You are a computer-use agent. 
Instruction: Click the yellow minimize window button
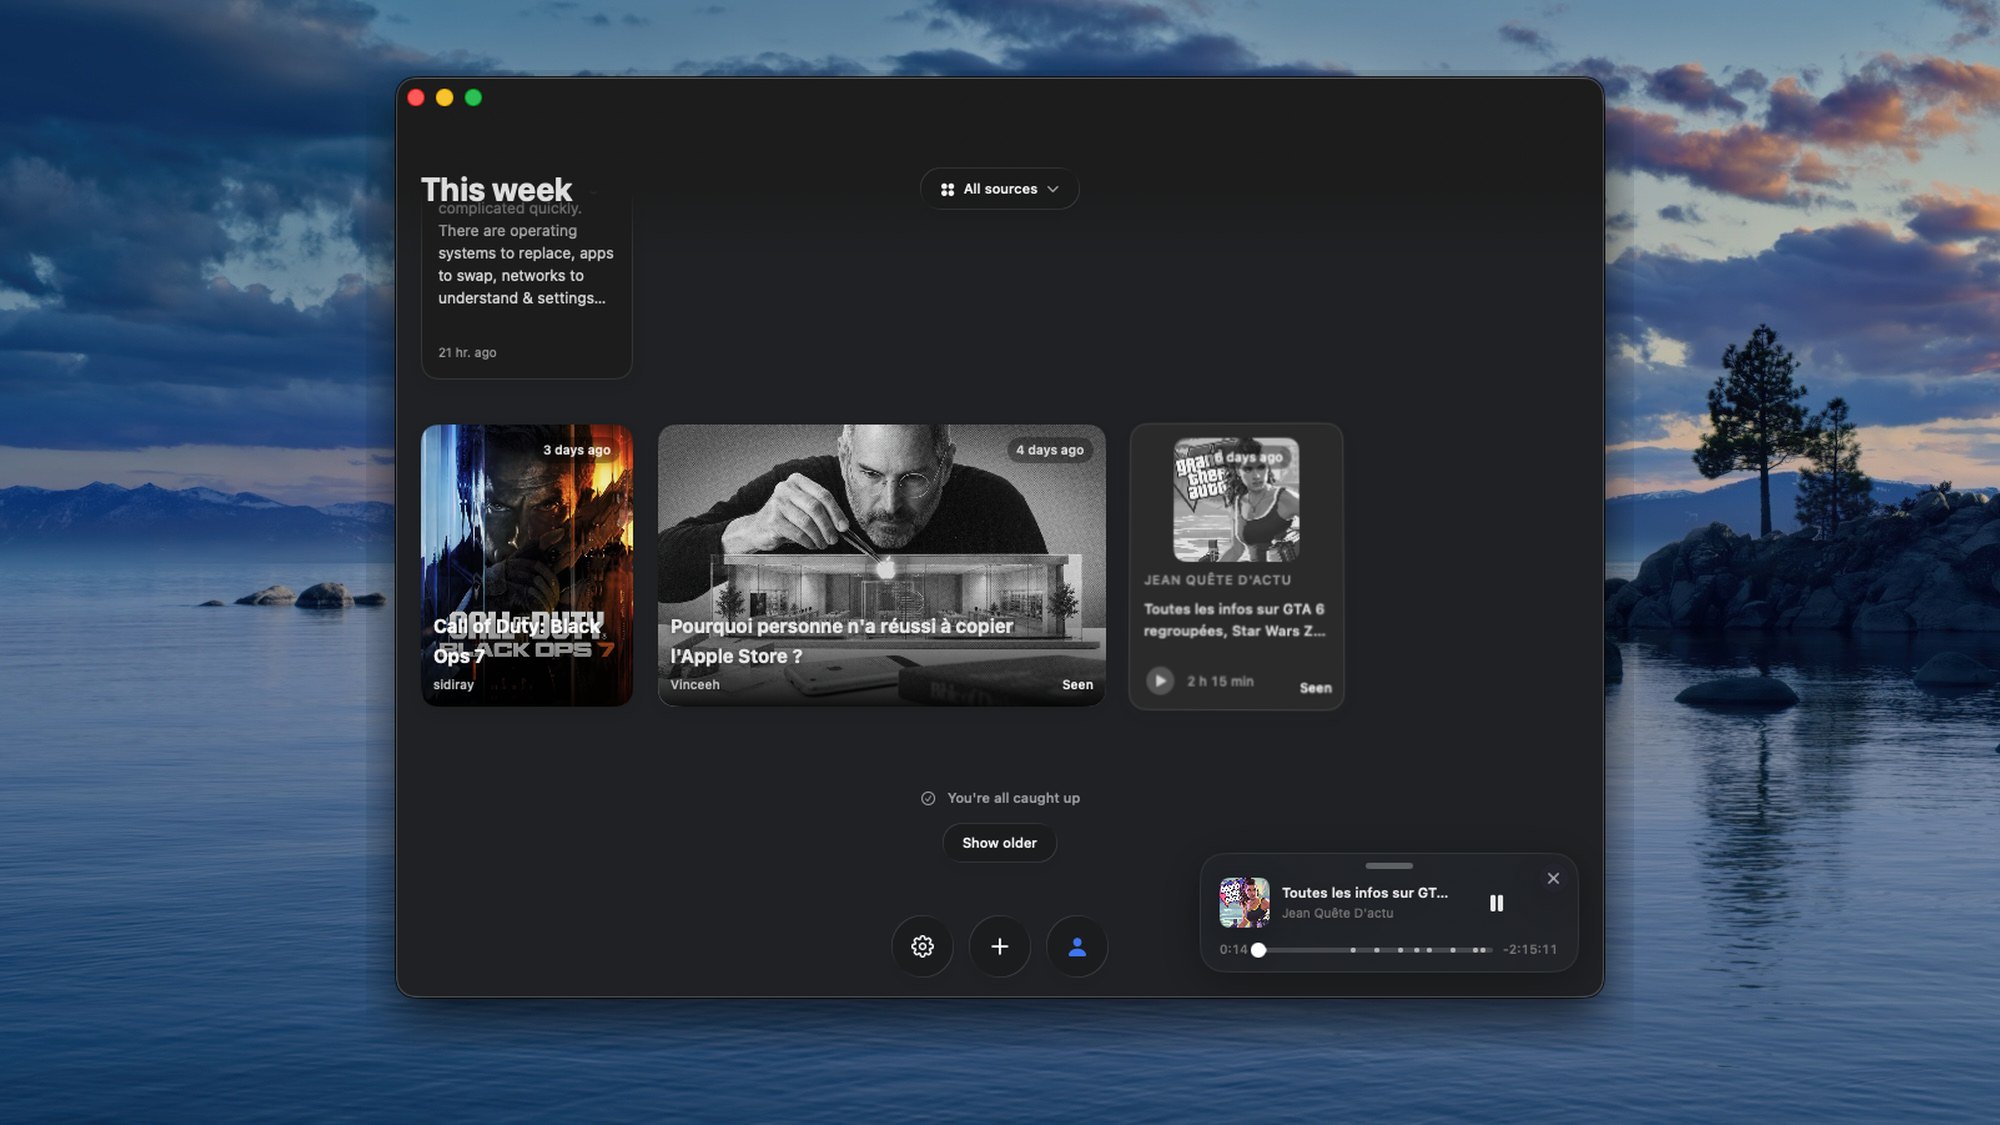[x=445, y=97]
